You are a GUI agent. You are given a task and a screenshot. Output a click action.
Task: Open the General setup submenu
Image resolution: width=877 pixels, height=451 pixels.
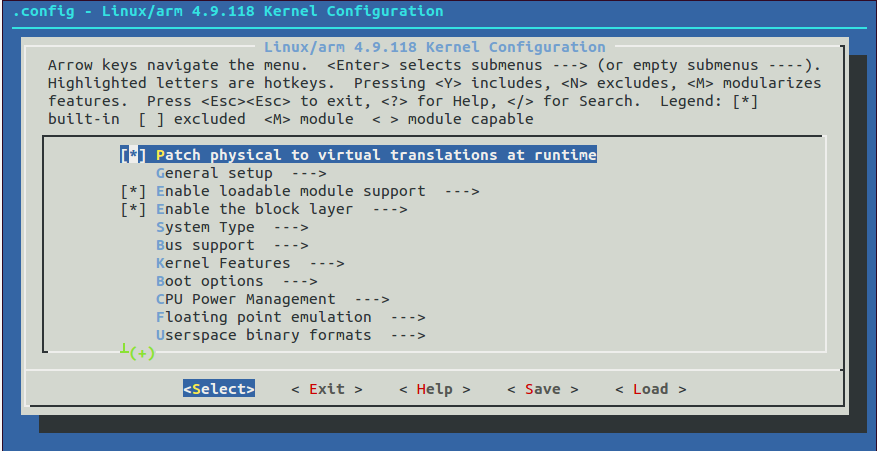point(241,173)
